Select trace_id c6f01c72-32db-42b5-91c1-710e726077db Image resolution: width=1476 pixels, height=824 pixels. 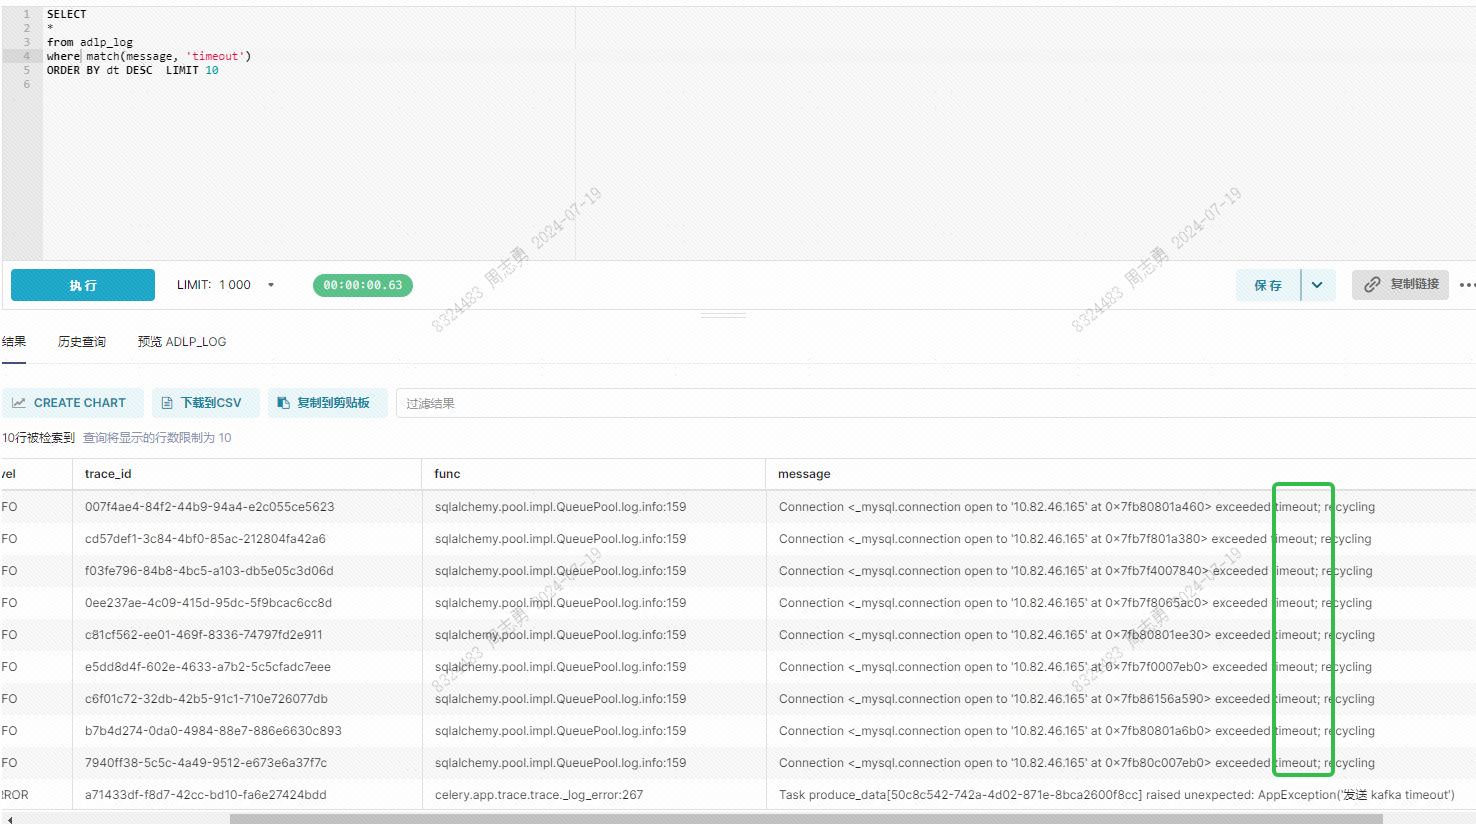click(x=206, y=699)
